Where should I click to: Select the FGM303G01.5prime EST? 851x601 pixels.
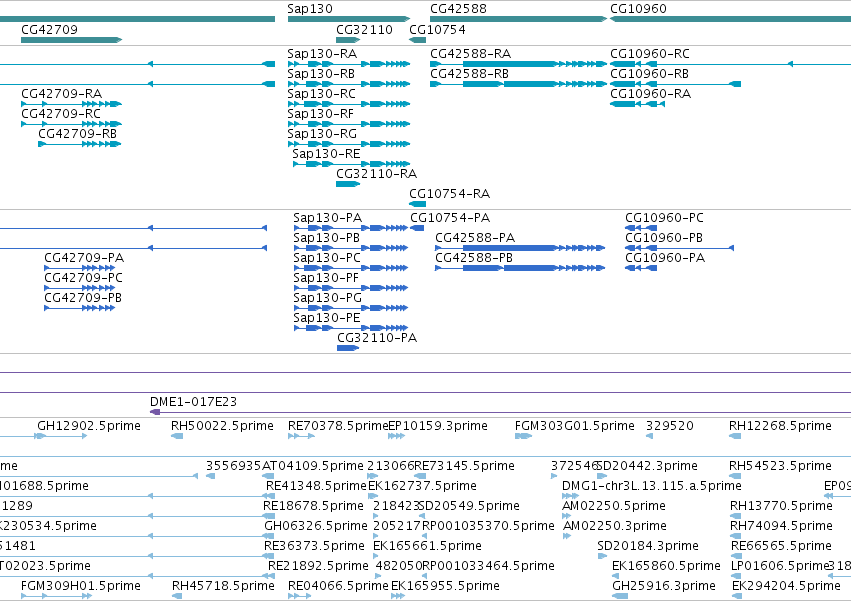pyautogui.click(x=523, y=436)
